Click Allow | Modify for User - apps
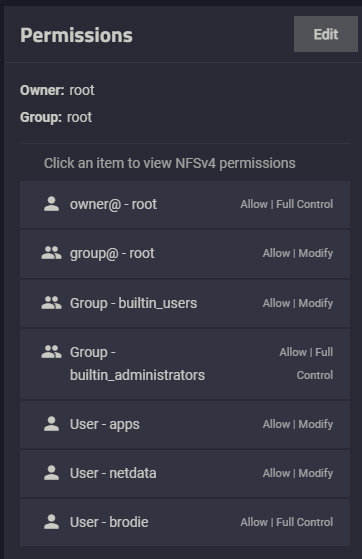This screenshot has height=559, width=362. coord(298,424)
